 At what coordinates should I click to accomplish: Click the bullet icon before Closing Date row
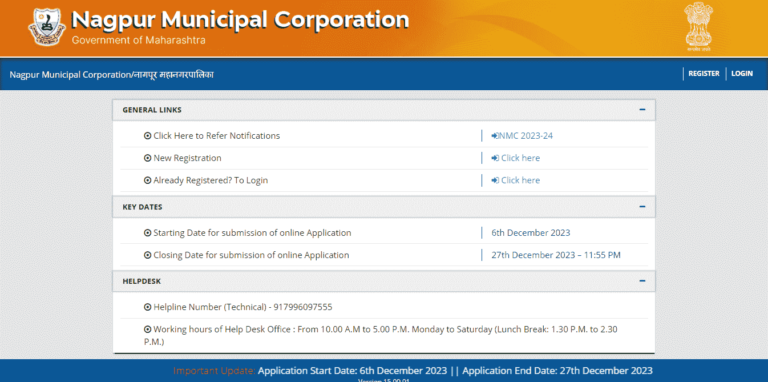pos(147,255)
